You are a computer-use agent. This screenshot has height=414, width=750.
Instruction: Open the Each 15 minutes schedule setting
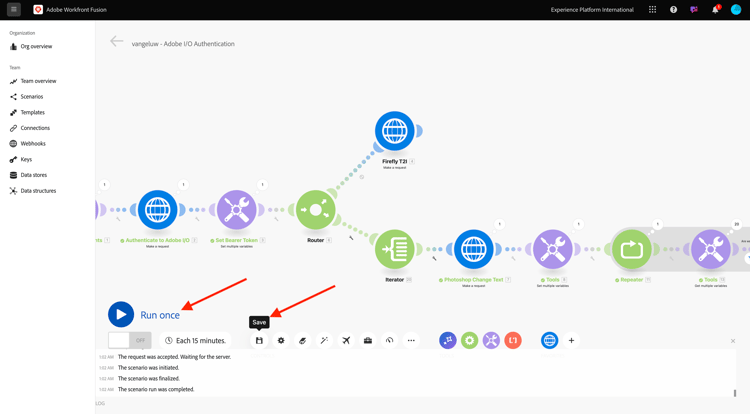(196, 340)
